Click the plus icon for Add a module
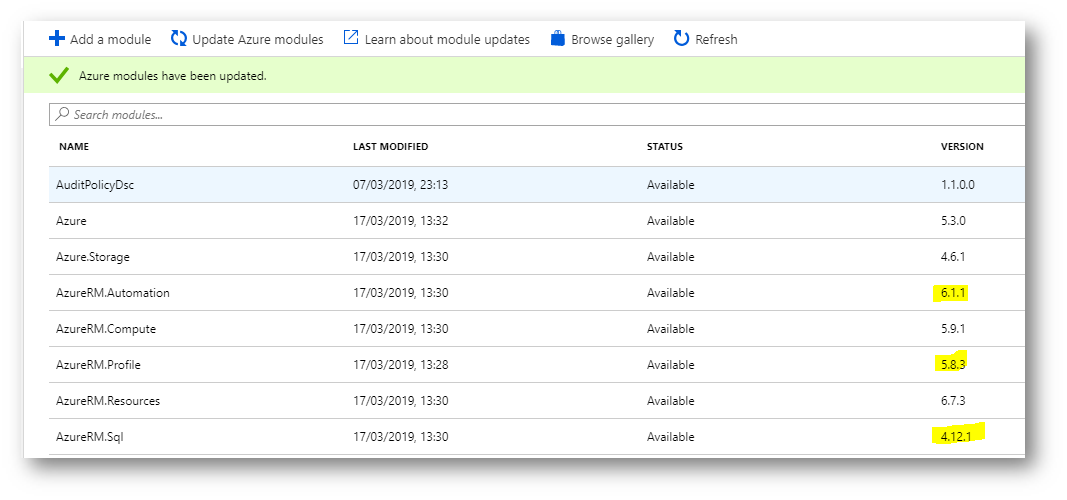 57,38
